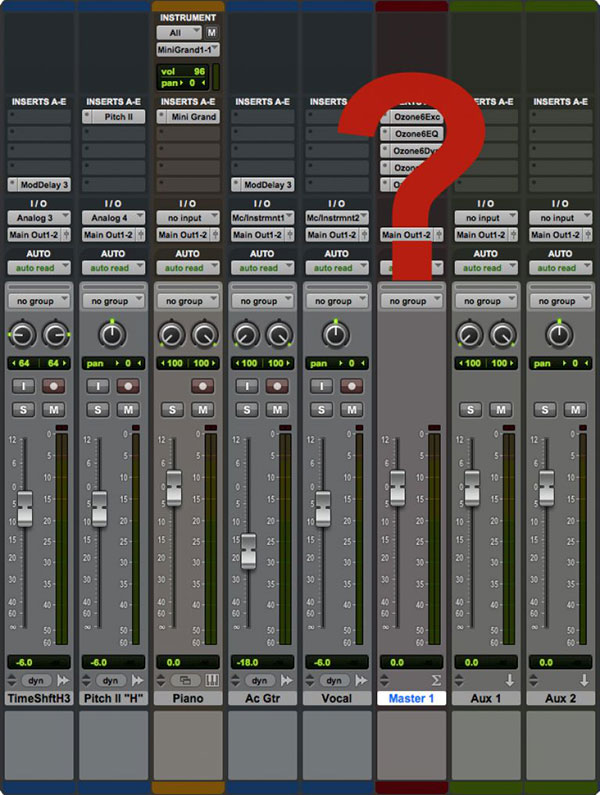Select the Master 1 track name
The width and height of the screenshot is (600, 795).
[411, 698]
